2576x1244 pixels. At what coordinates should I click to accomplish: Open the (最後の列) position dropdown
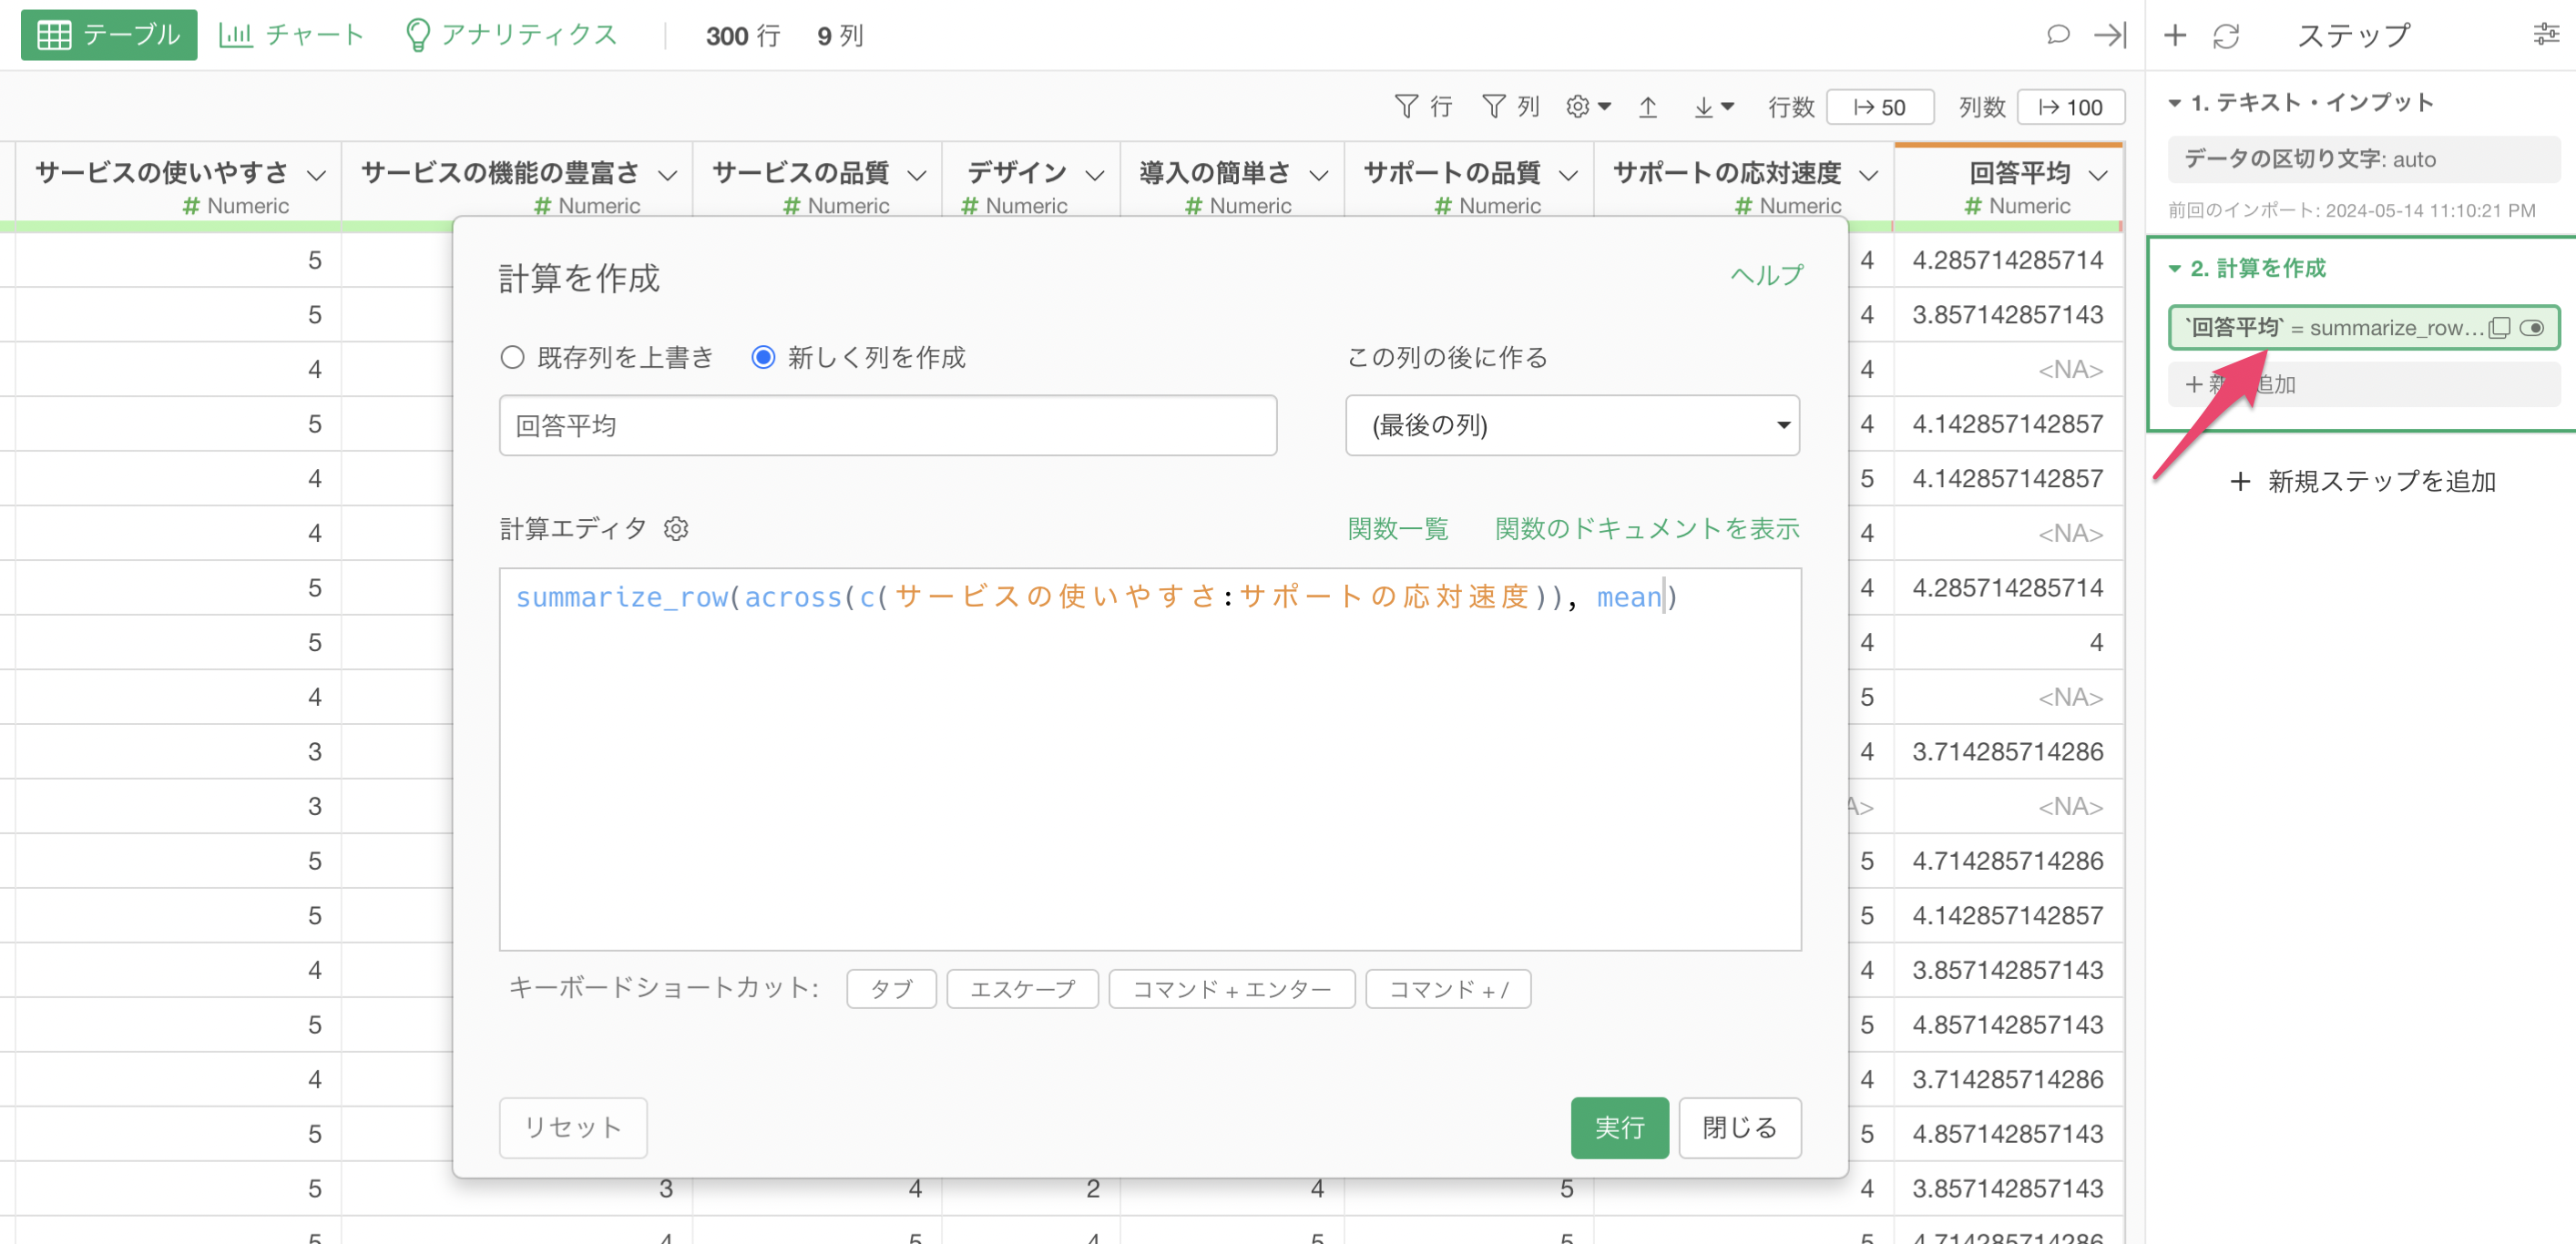[x=1571, y=425]
